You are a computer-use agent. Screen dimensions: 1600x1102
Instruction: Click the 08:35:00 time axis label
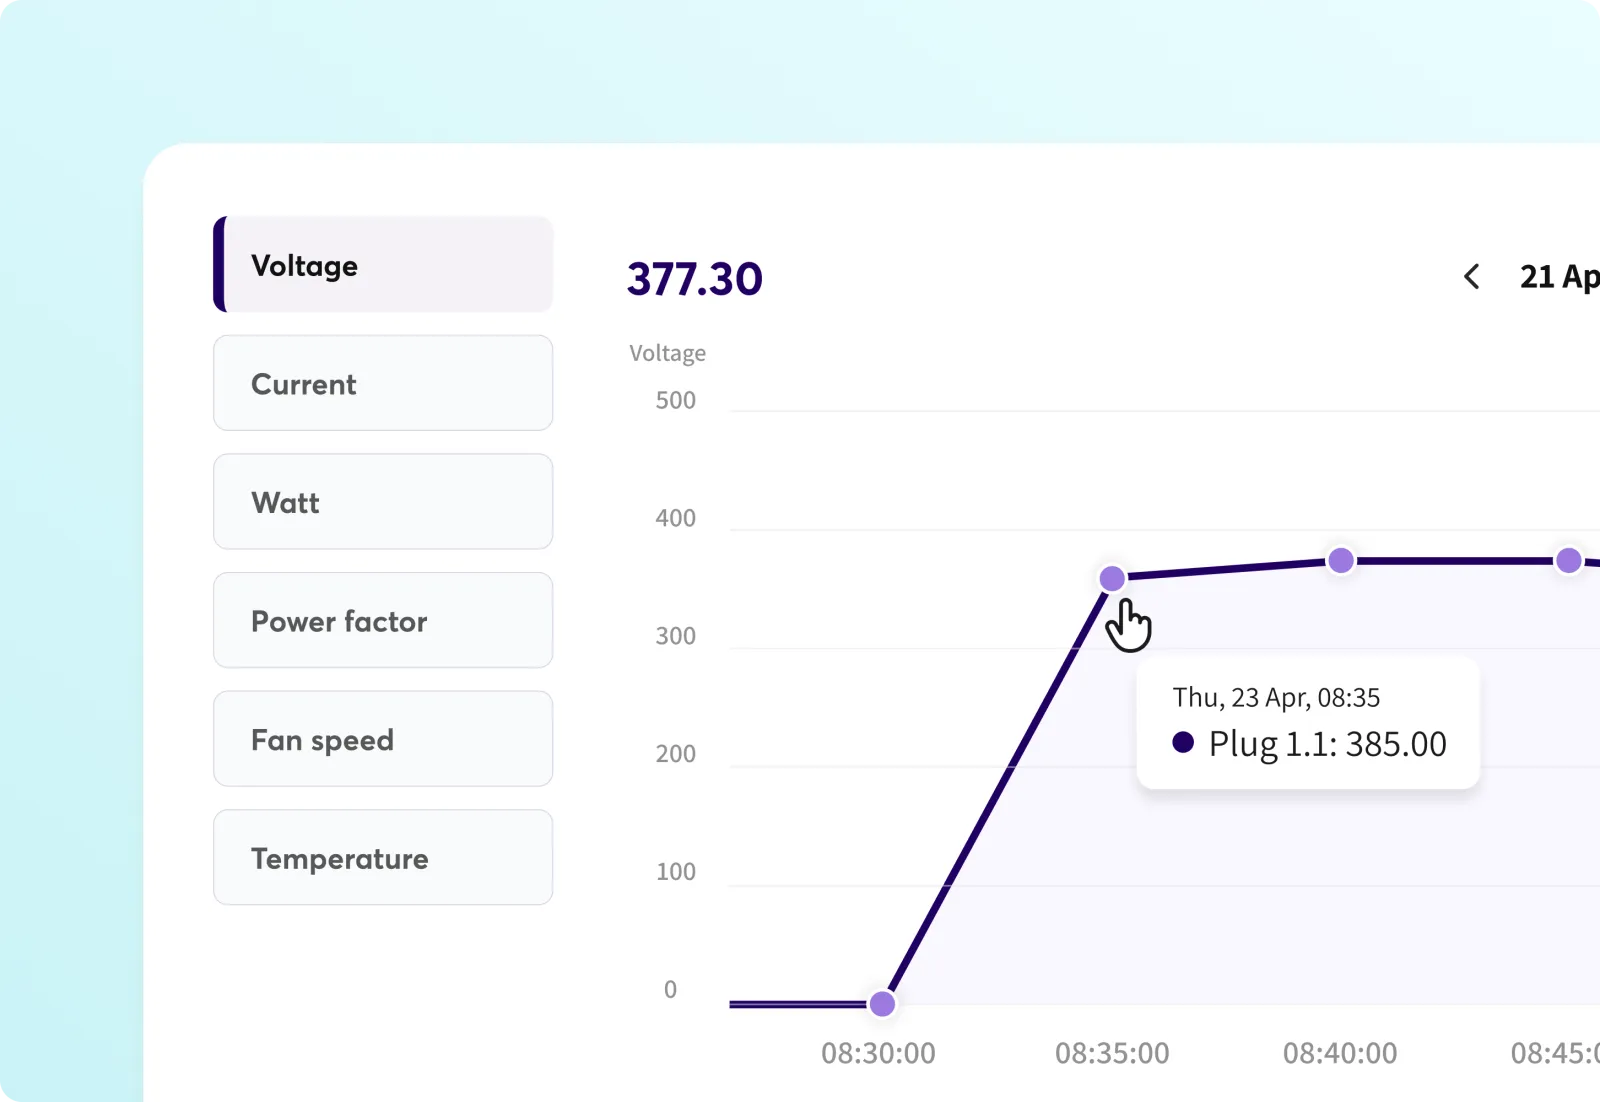coord(1112,1053)
